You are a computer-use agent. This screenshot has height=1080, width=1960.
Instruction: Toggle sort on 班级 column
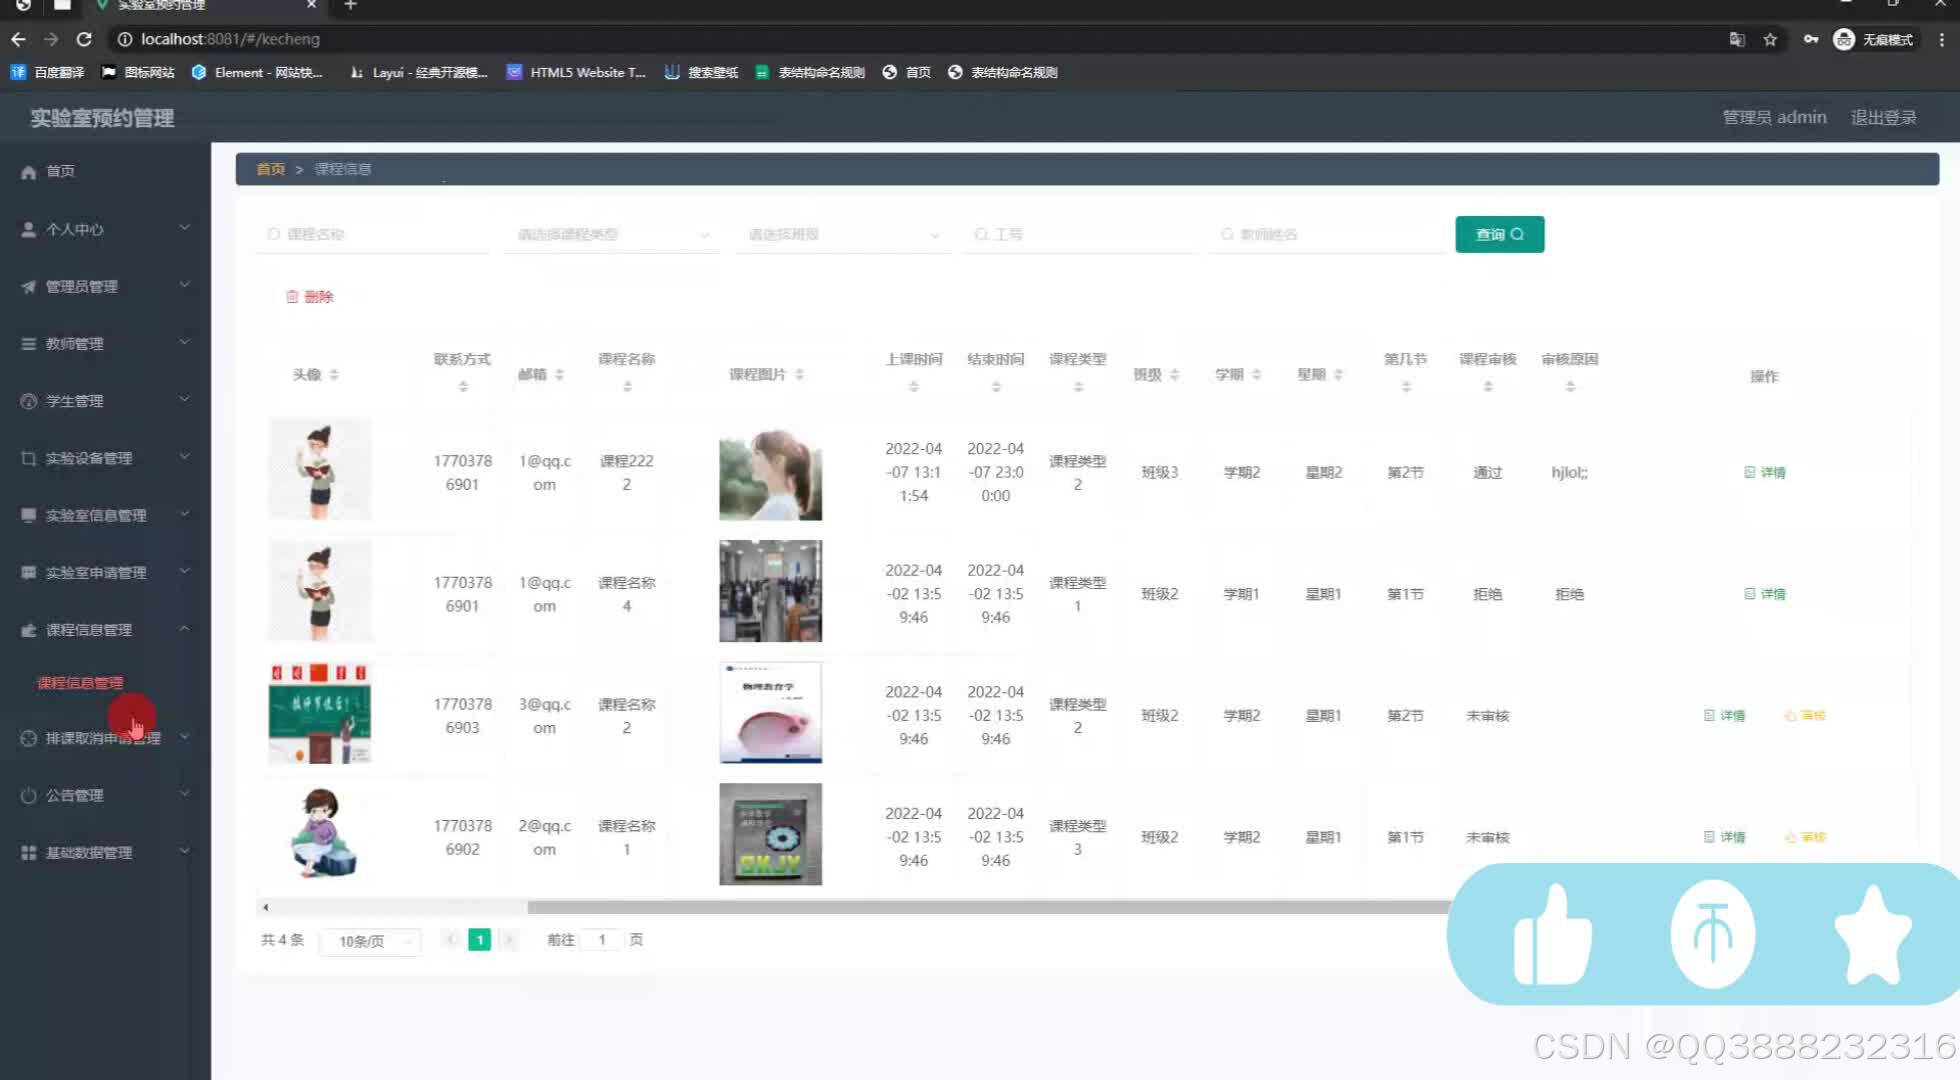point(1175,375)
